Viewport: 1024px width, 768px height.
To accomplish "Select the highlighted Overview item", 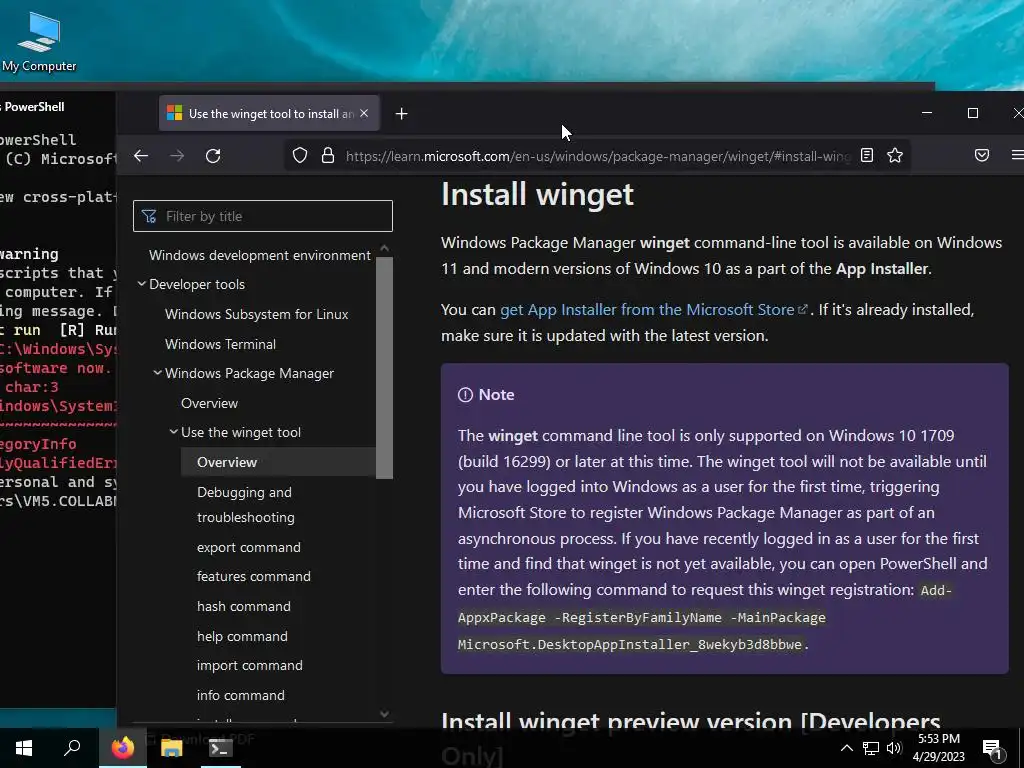I will click(278, 462).
